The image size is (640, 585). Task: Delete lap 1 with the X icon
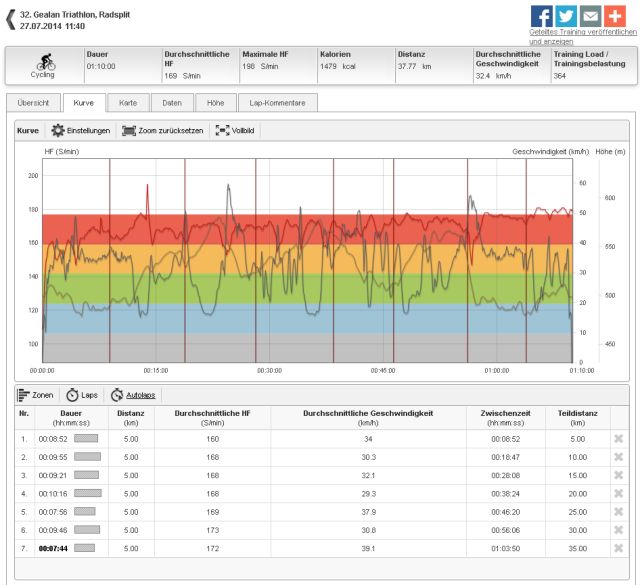[x=617, y=438]
